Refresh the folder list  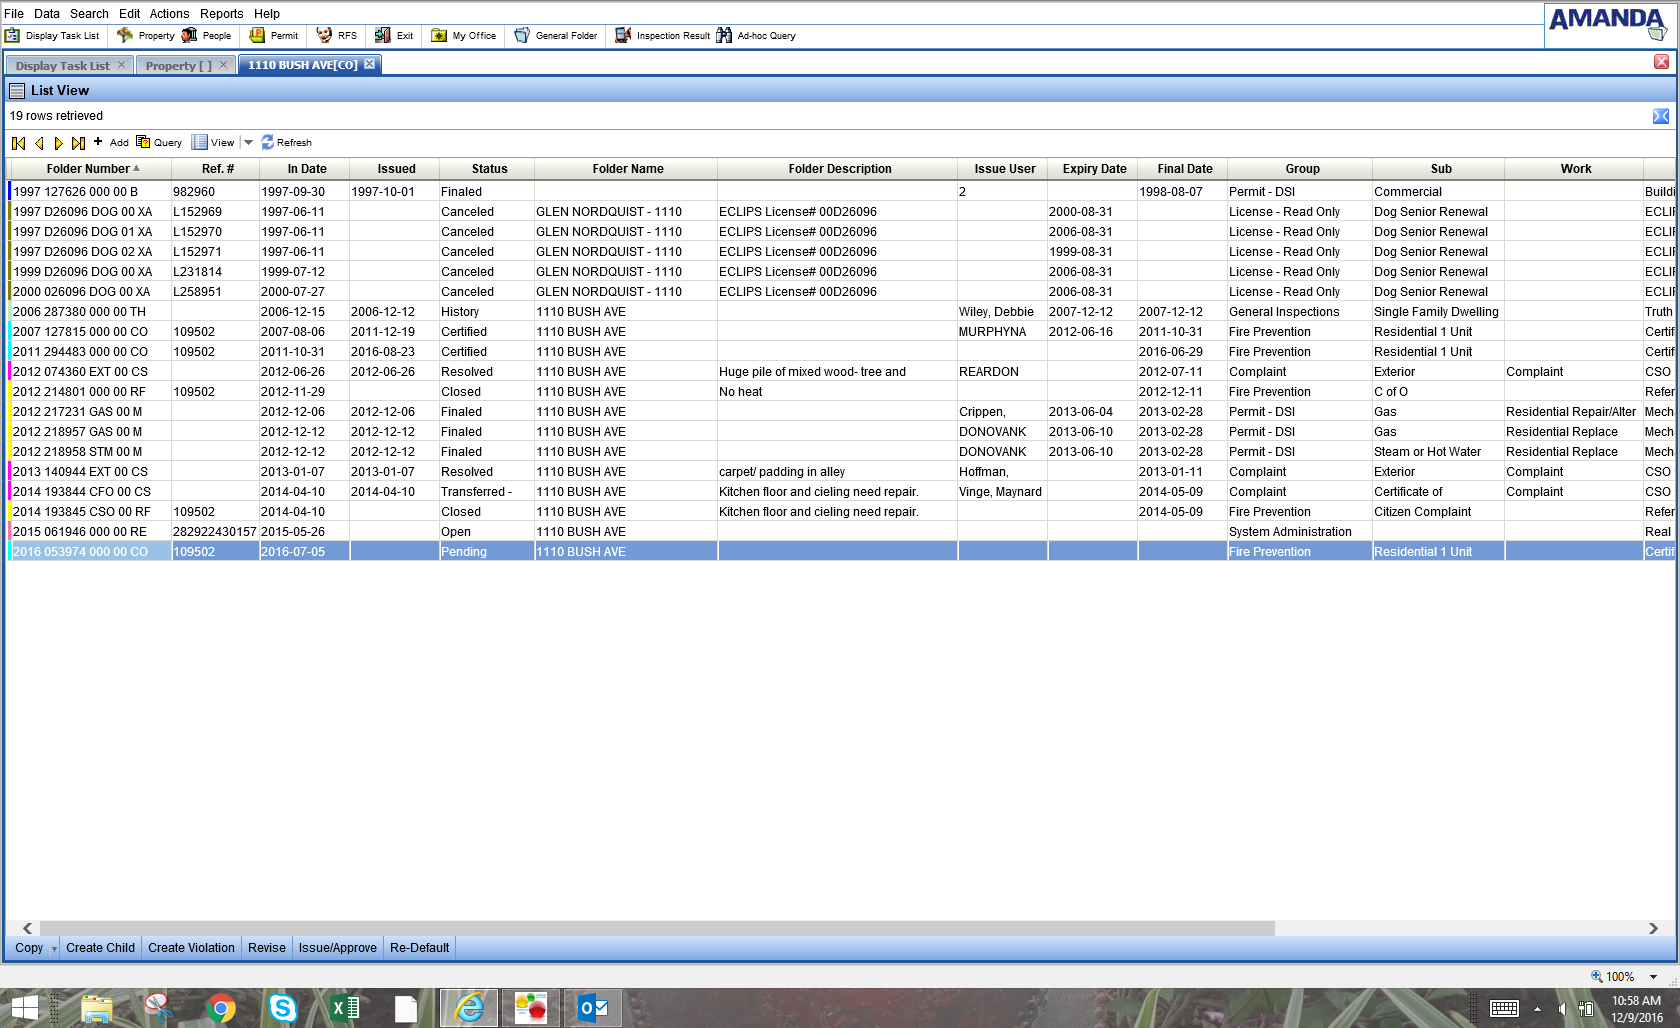click(x=287, y=143)
